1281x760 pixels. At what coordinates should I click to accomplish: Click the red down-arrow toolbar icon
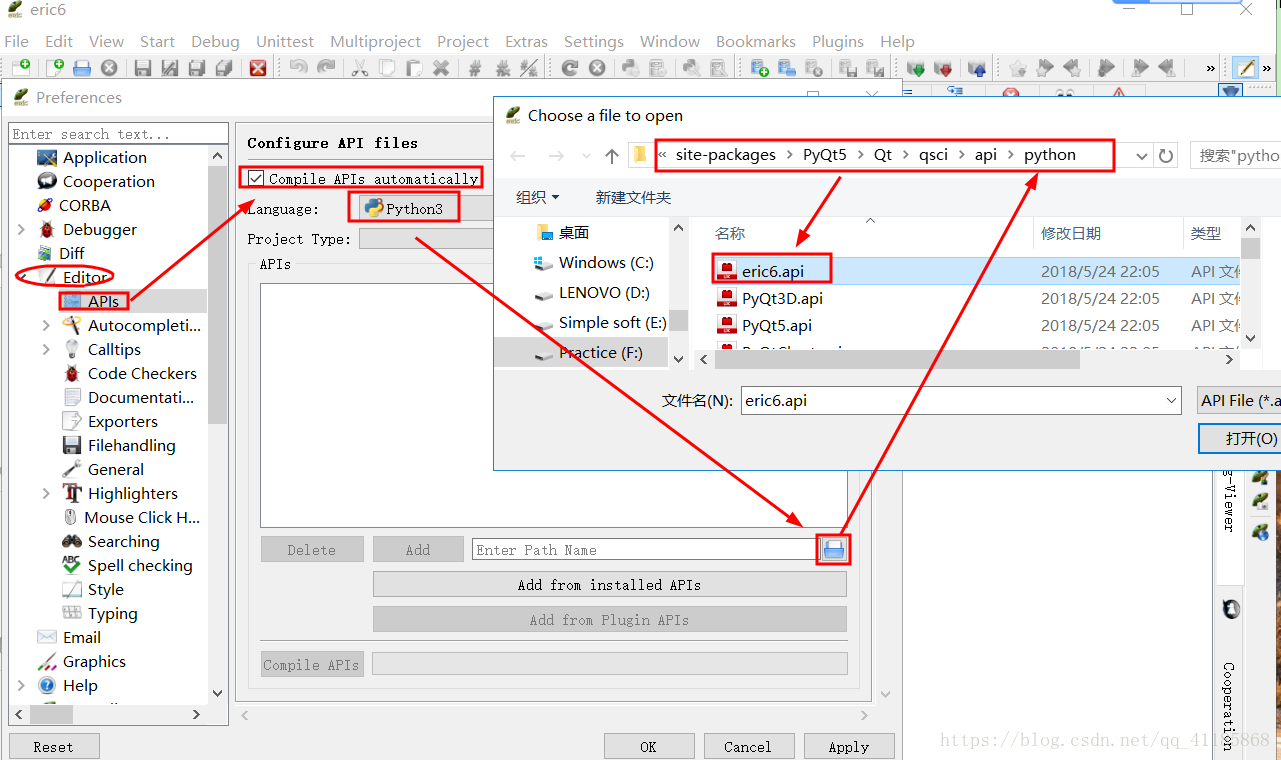[943, 68]
